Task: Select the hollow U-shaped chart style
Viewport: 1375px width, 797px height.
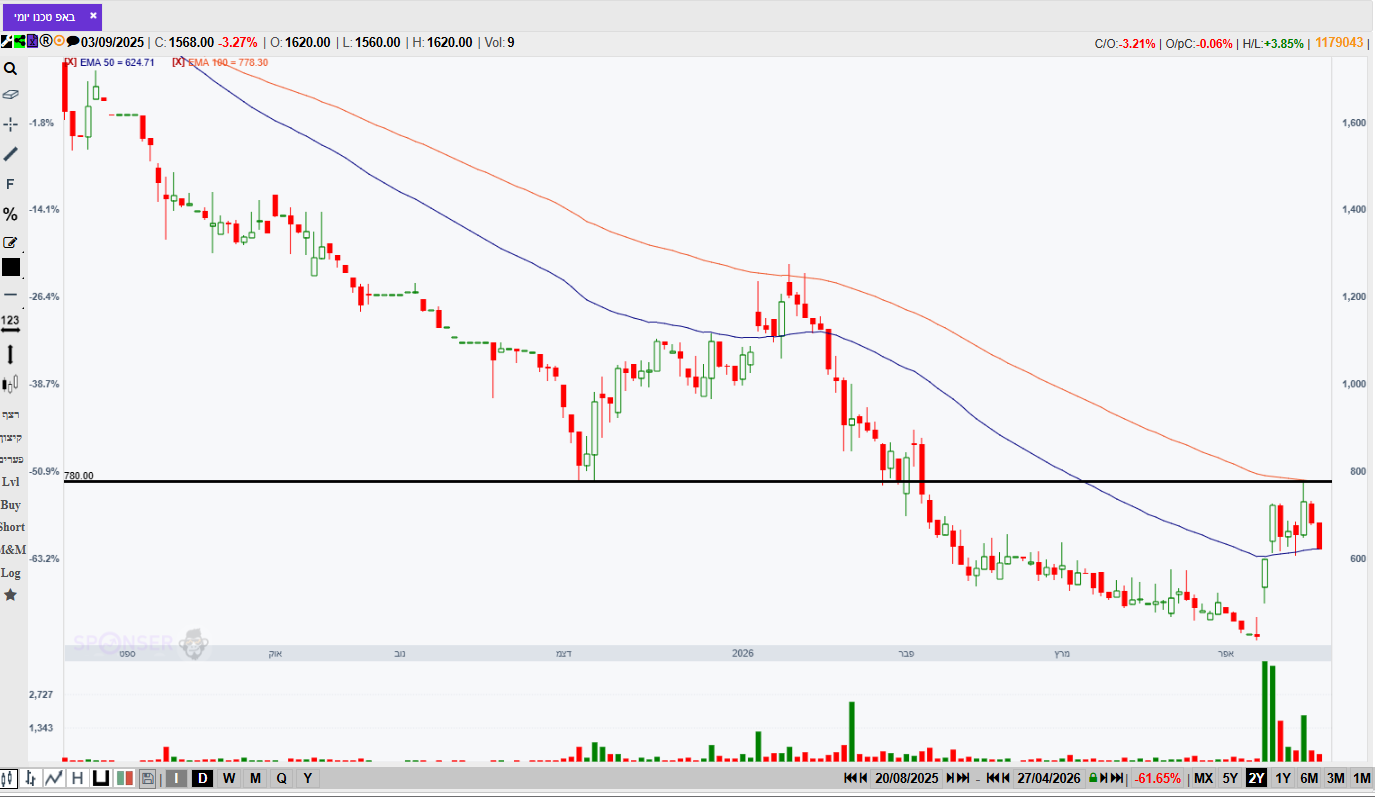Action: 100,778
